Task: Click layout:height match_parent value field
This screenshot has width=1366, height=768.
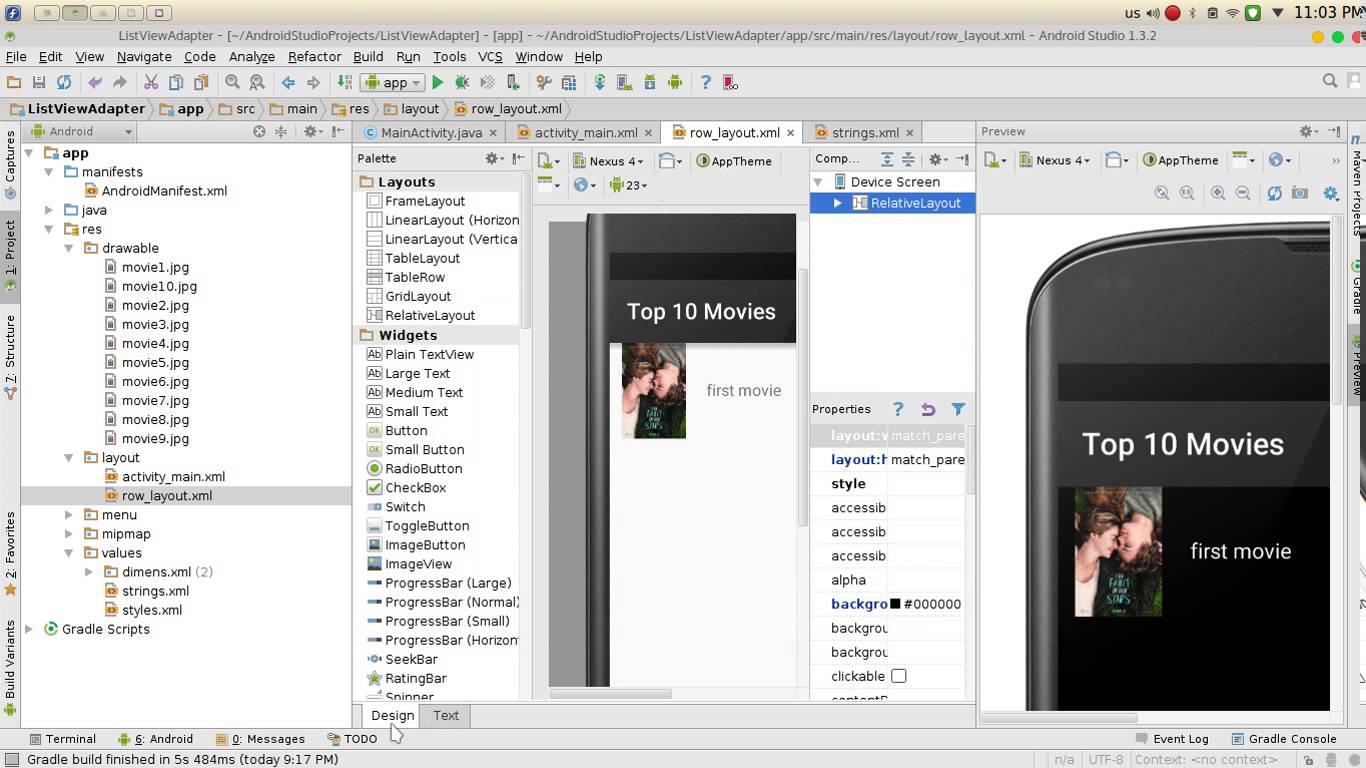Action: [x=927, y=460]
